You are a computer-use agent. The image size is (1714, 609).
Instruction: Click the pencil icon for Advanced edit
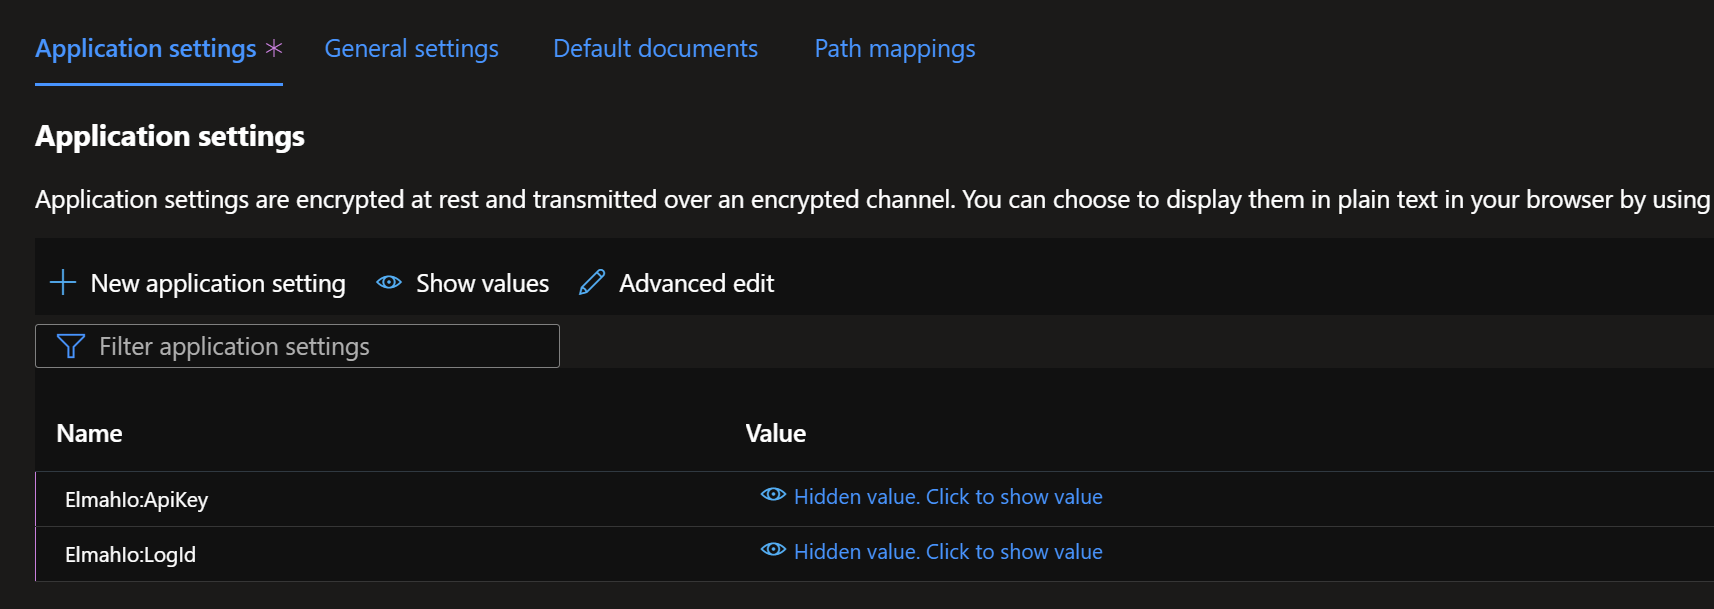(592, 283)
